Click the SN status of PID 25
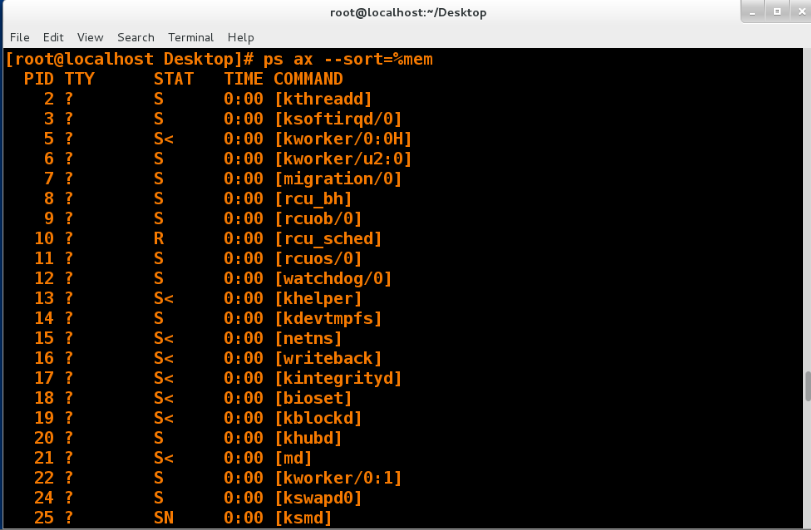811x530 pixels. [163, 518]
